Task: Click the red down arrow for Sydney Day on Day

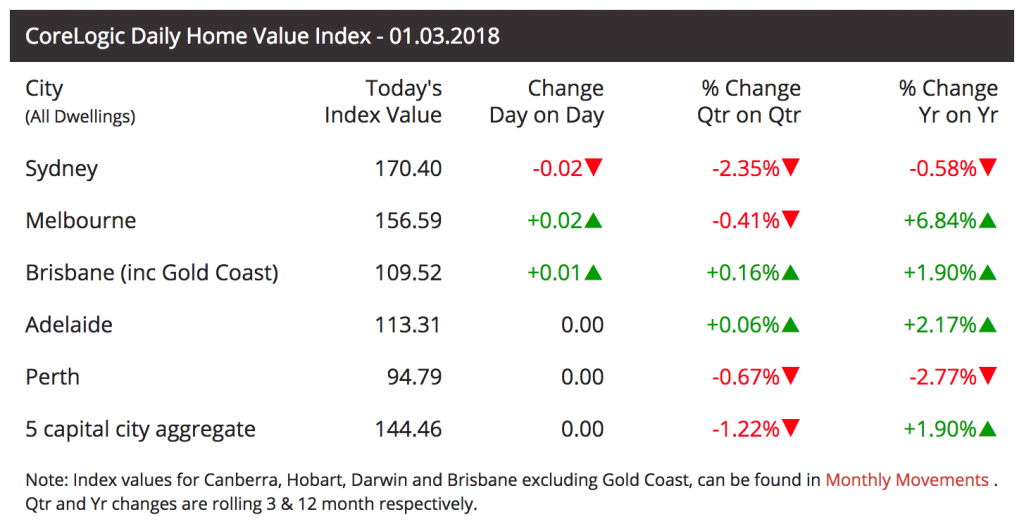Action: (595, 168)
